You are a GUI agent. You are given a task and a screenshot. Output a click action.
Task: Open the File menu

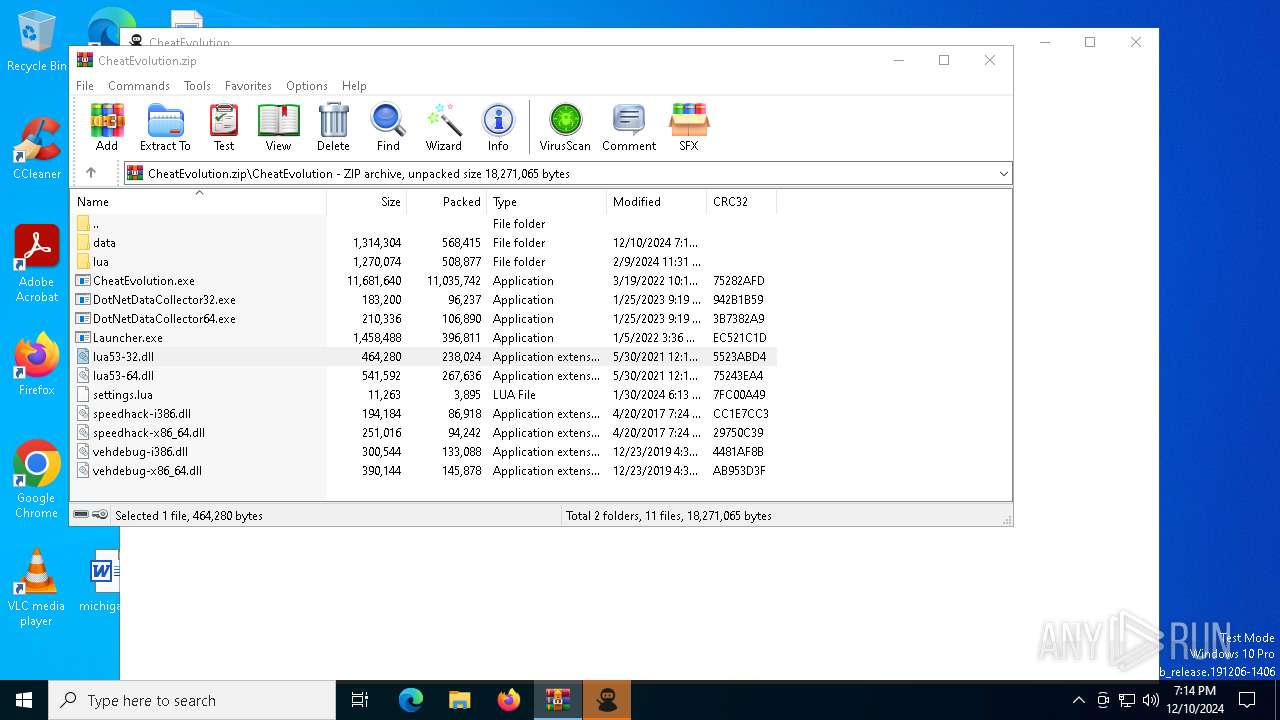click(85, 86)
